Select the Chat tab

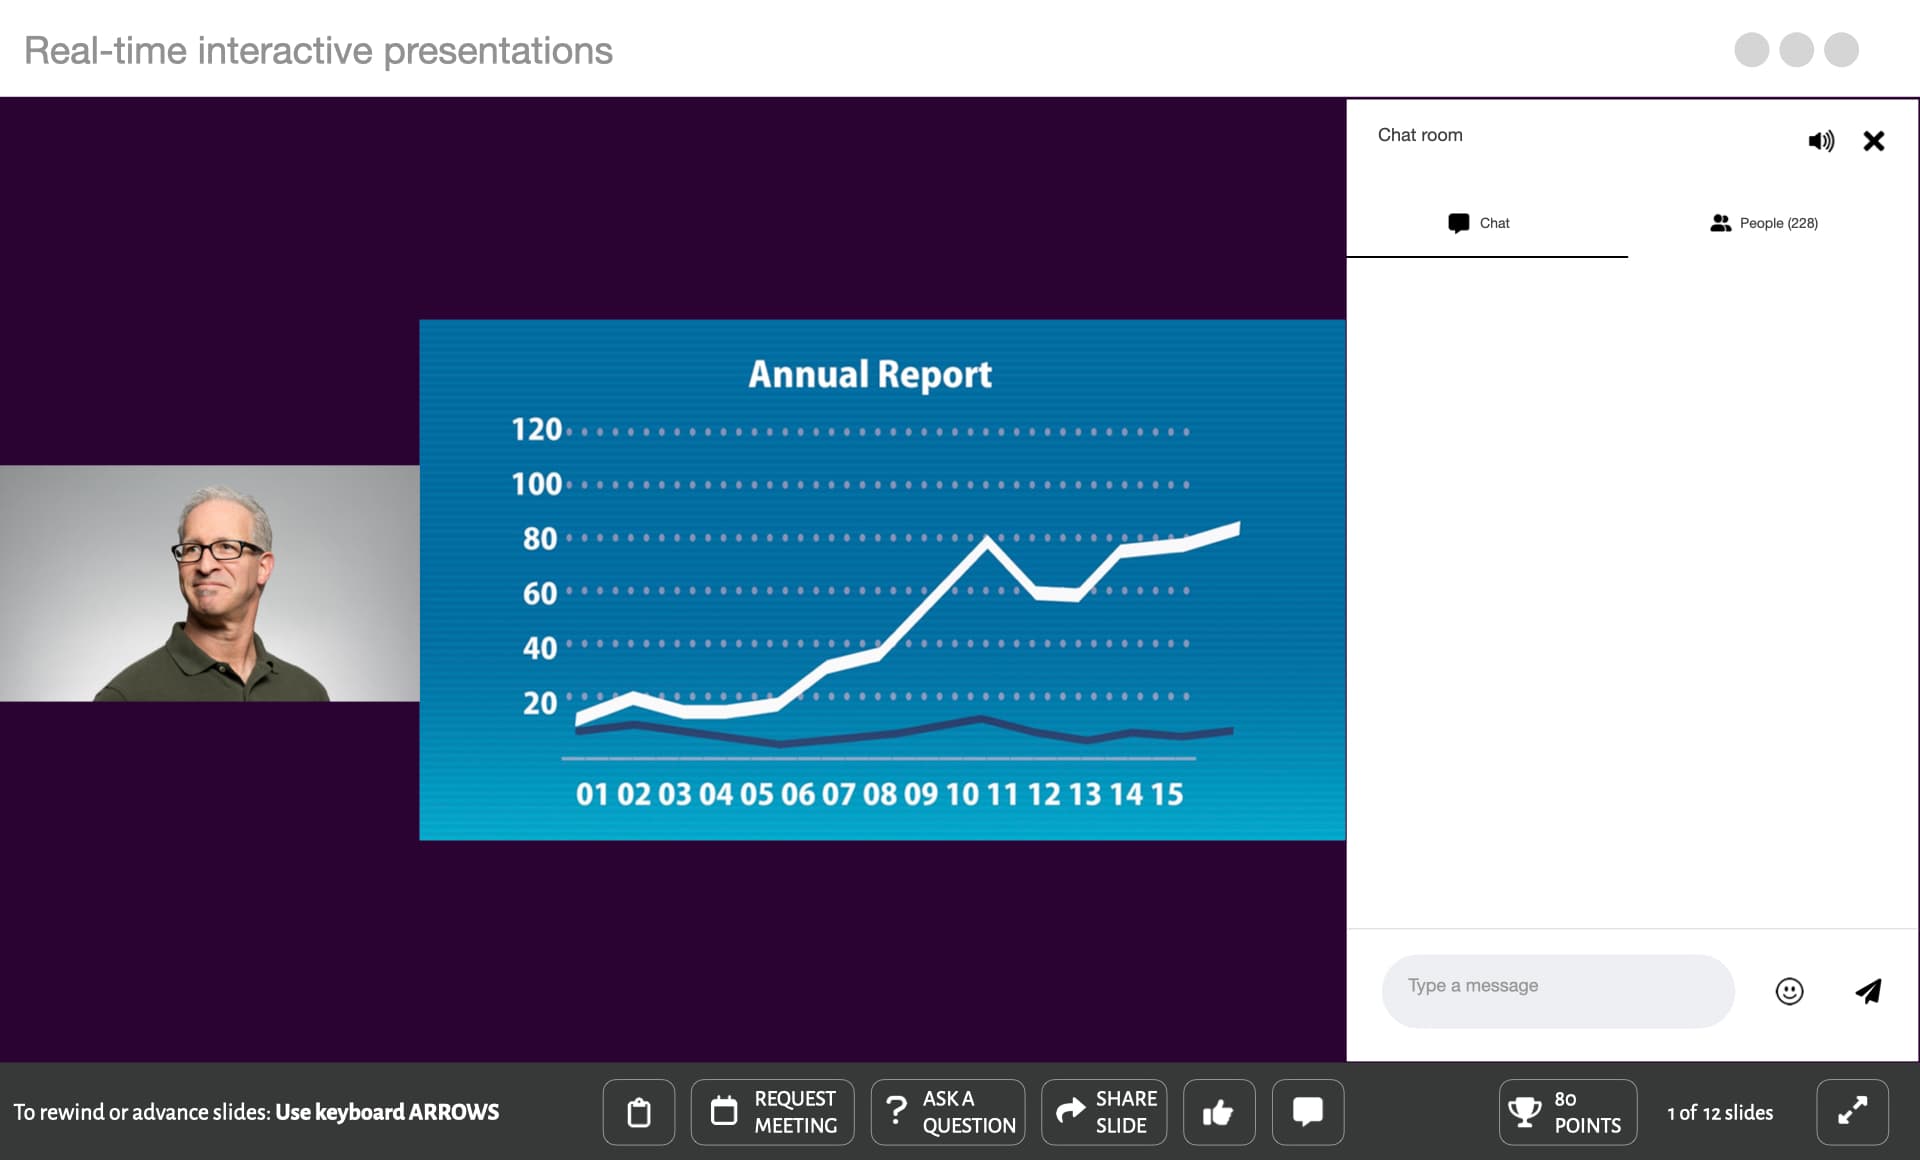pos(1479,223)
